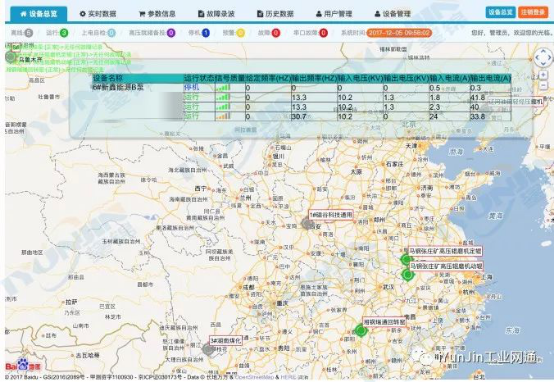Viewport: 554px width, 382px height.
Task: Click the input current value 24
Action: (434, 116)
